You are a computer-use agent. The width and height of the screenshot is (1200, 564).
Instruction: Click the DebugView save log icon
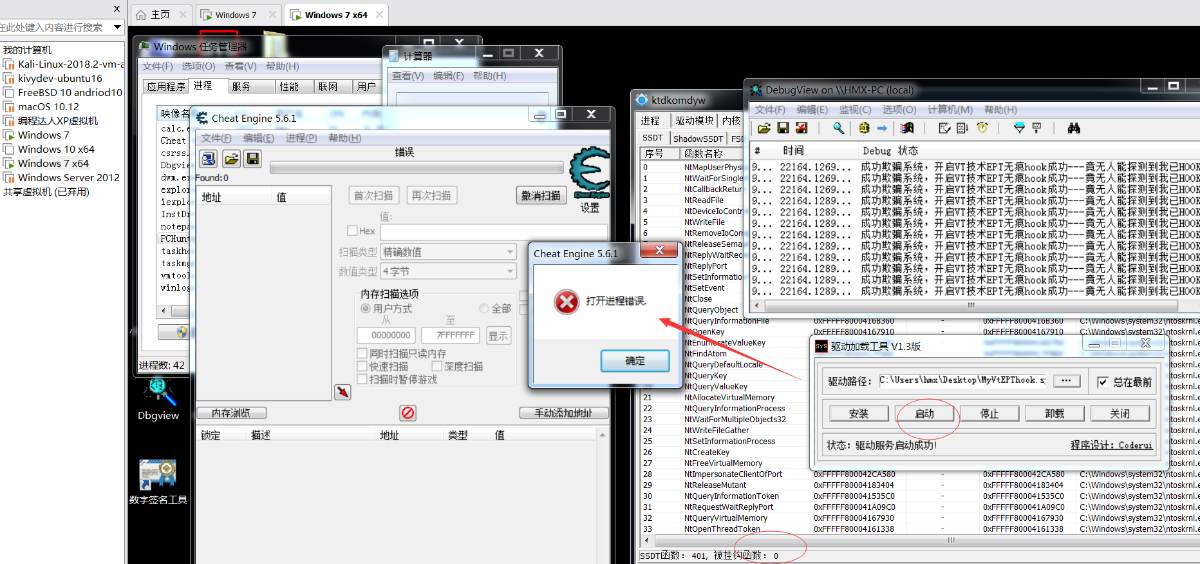pyautogui.click(x=782, y=128)
